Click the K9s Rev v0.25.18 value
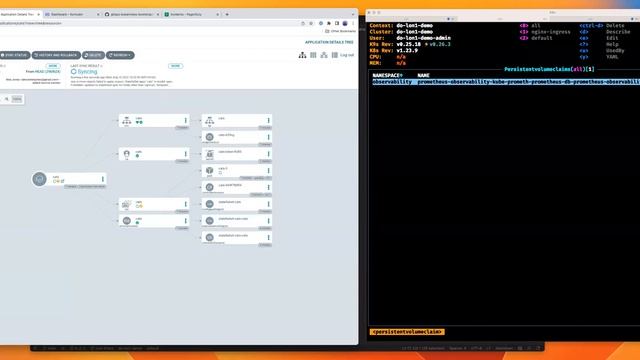 pos(408,44)
